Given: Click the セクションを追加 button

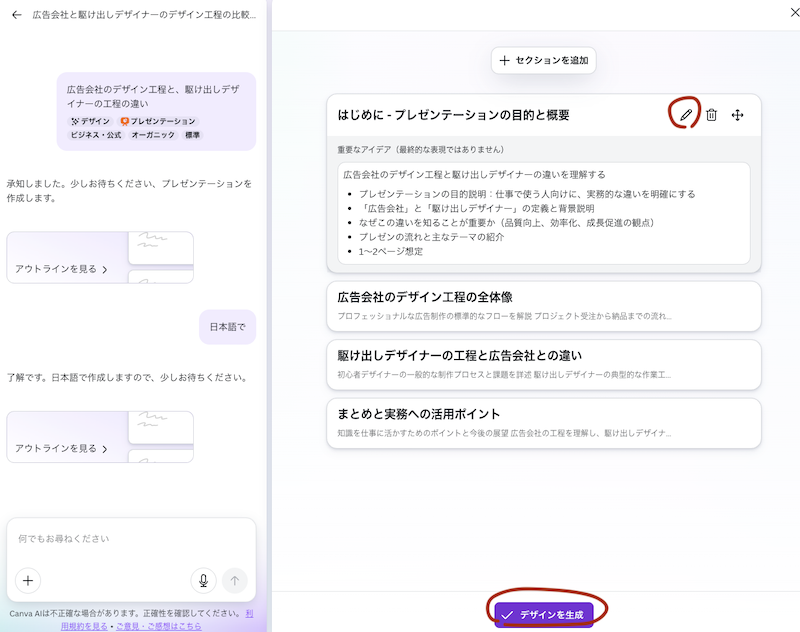Looking at the screenshot, I should coord(543,60).
